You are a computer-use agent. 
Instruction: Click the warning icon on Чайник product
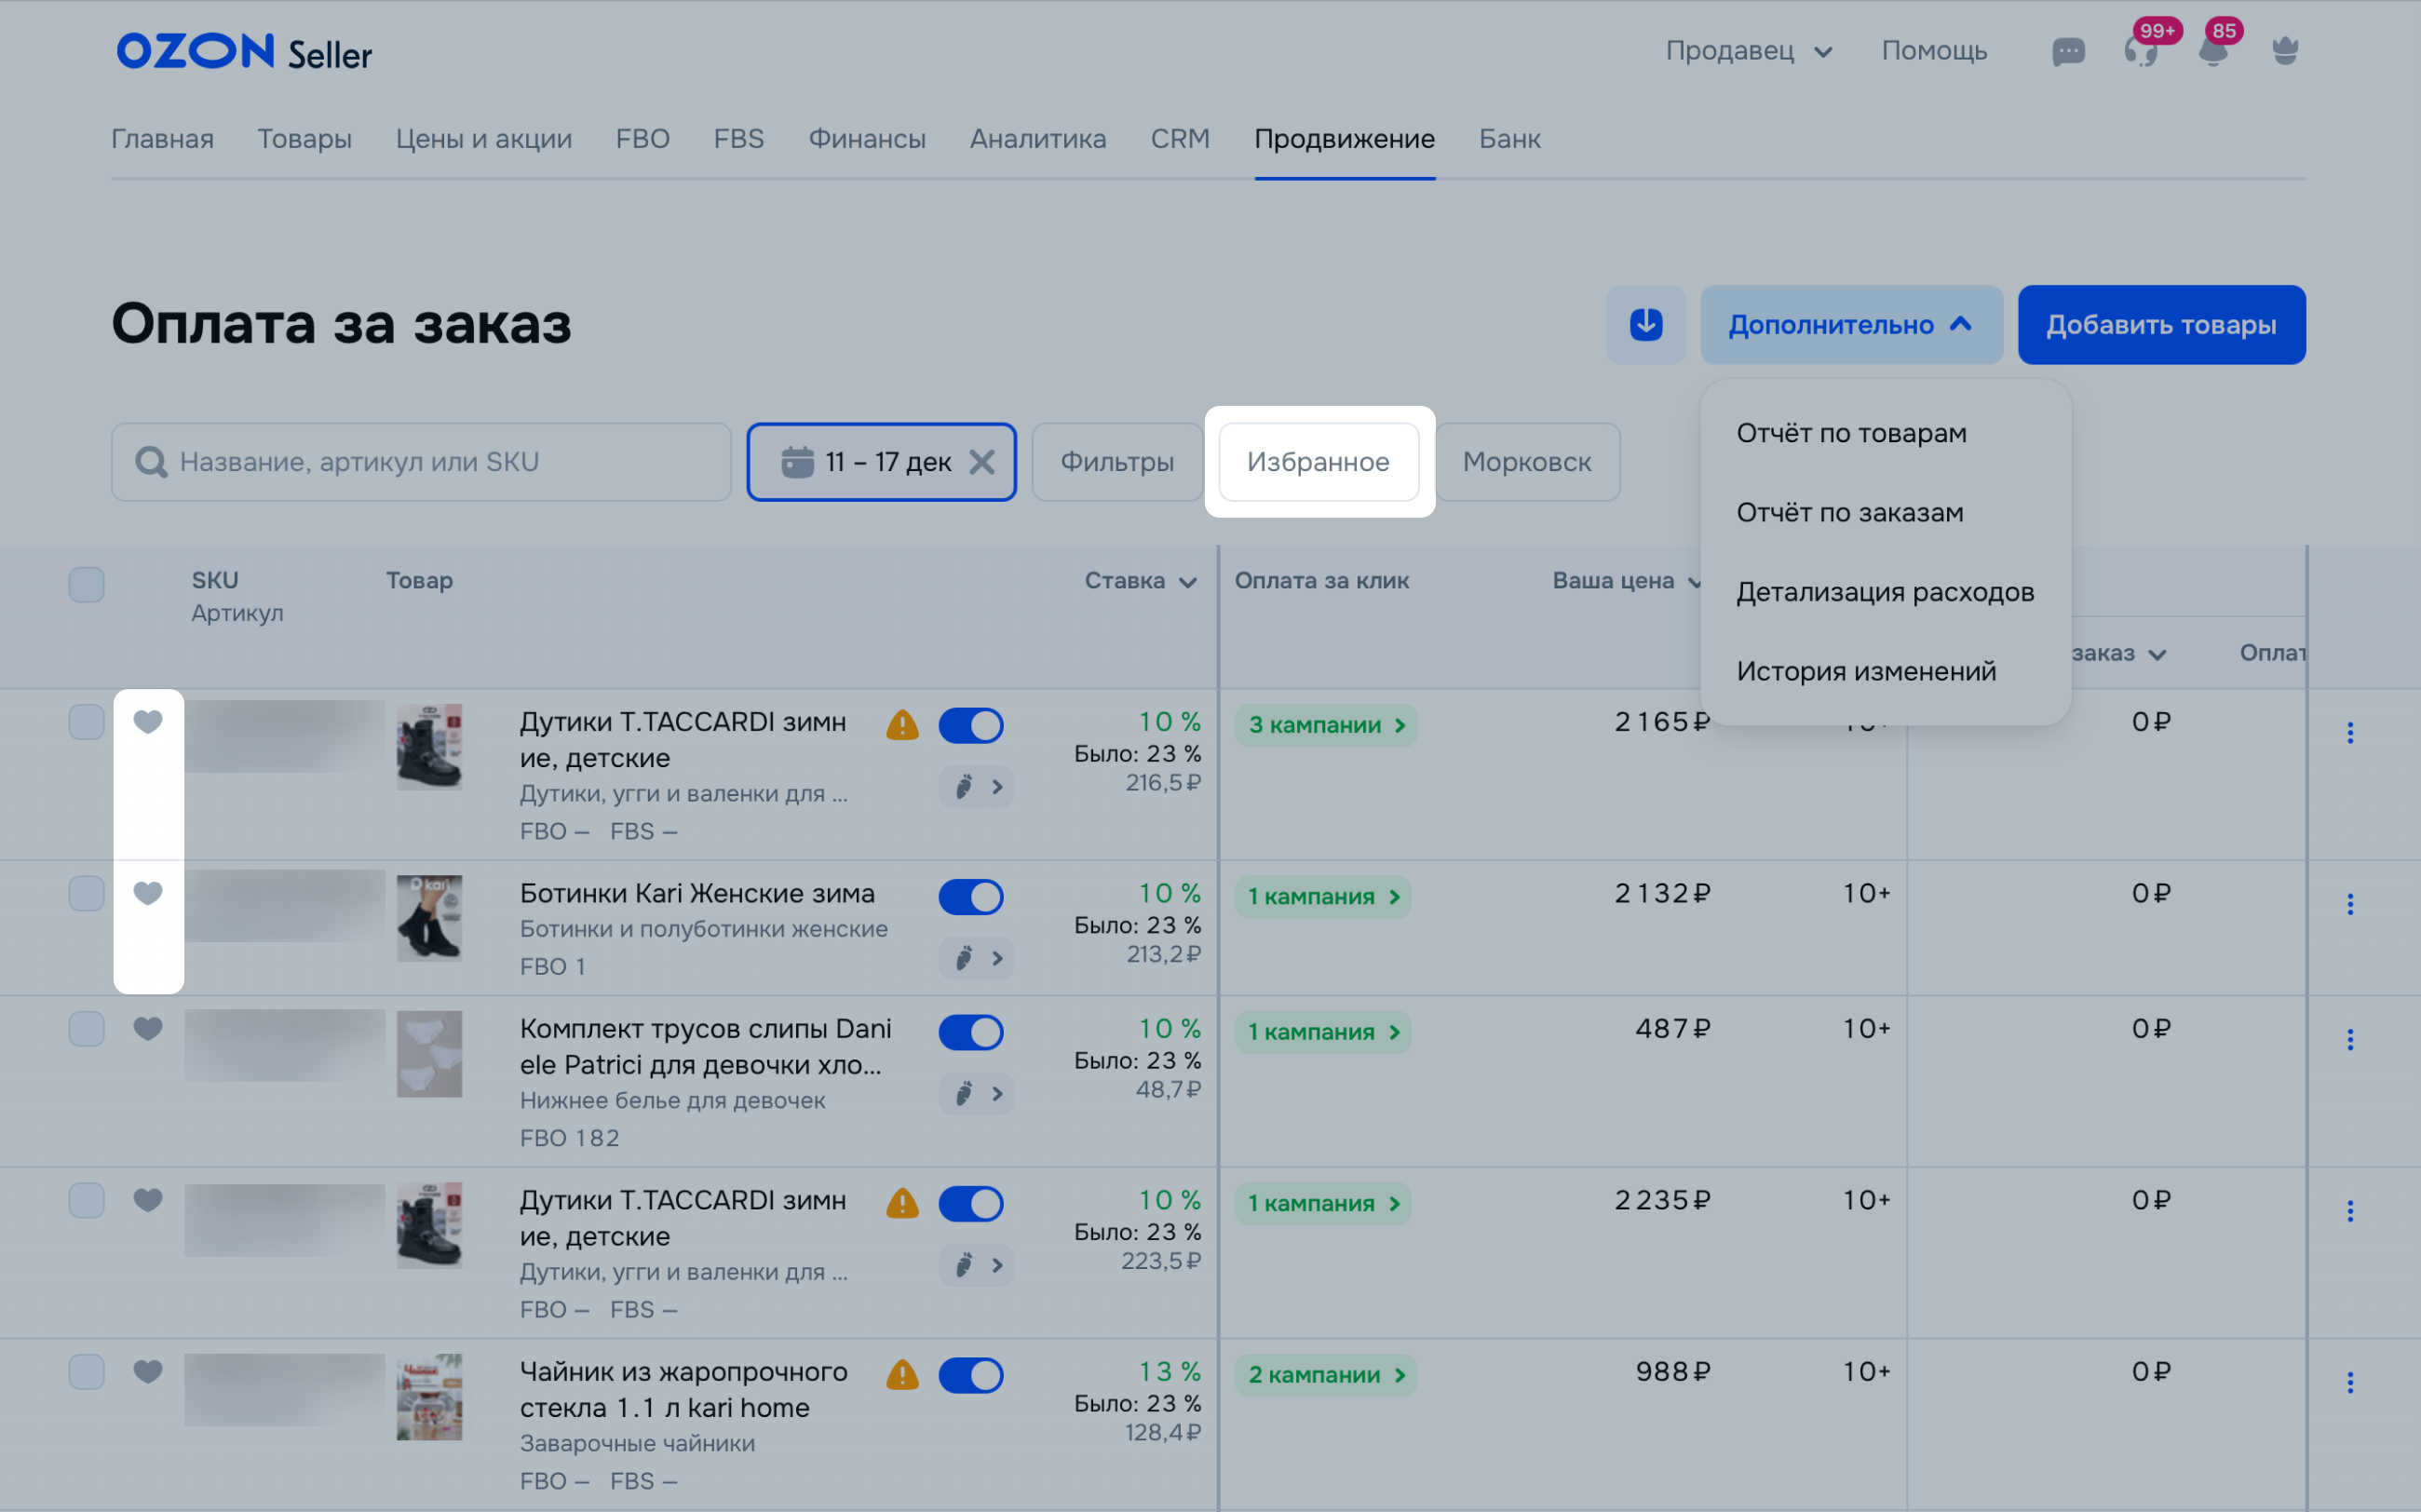pos(902,1375)
